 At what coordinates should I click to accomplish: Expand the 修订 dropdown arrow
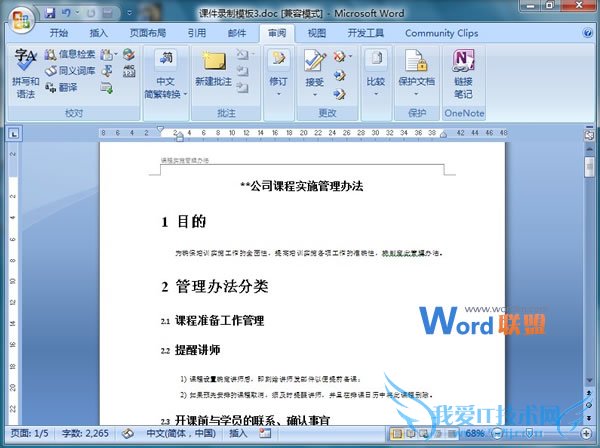tap(279, 94)
